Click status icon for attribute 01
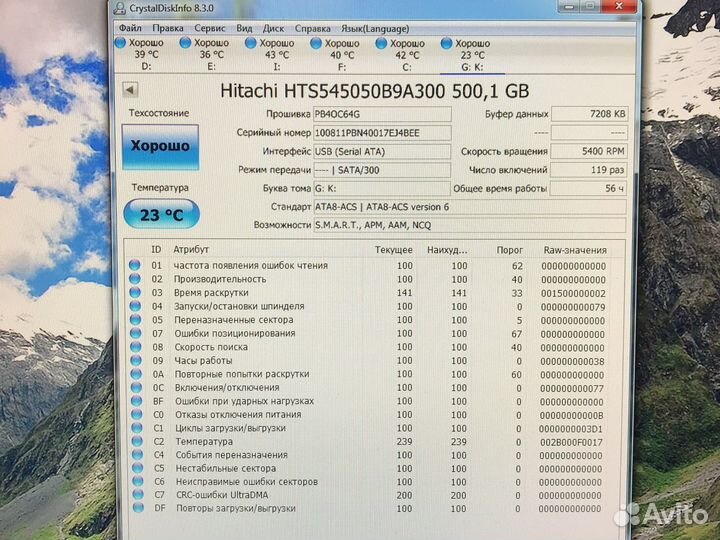Screen dimensions: 720x540 coord(135,265)
